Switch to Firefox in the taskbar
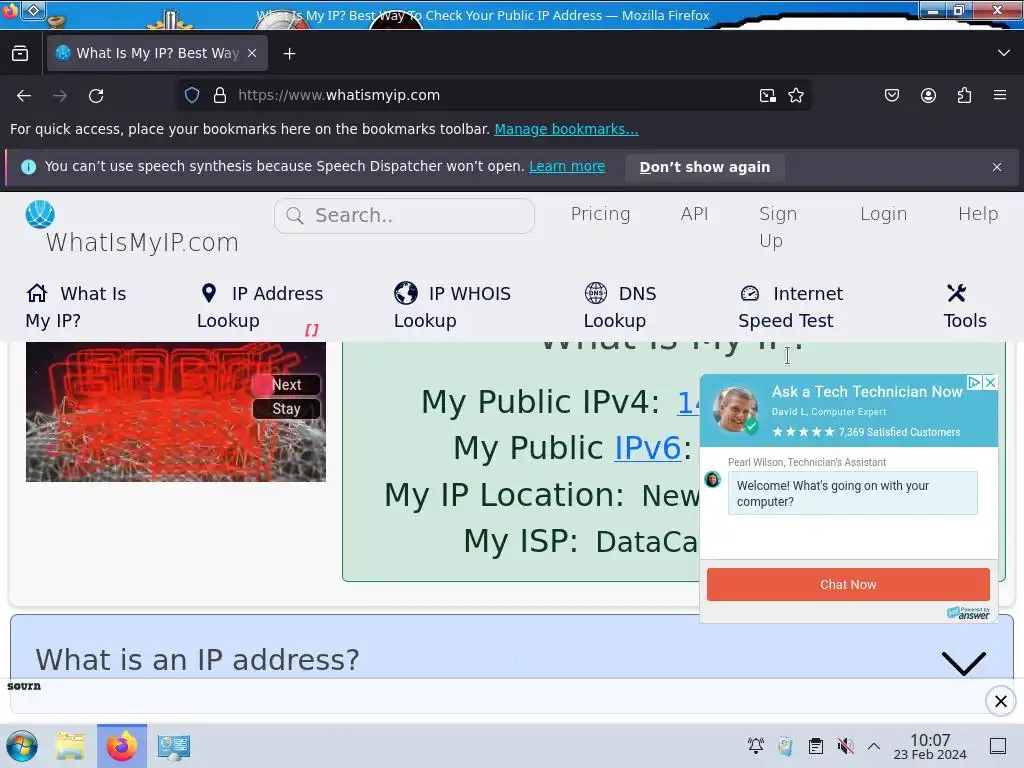The width and height of the screenshot is (1024, 768). point(122,746)
